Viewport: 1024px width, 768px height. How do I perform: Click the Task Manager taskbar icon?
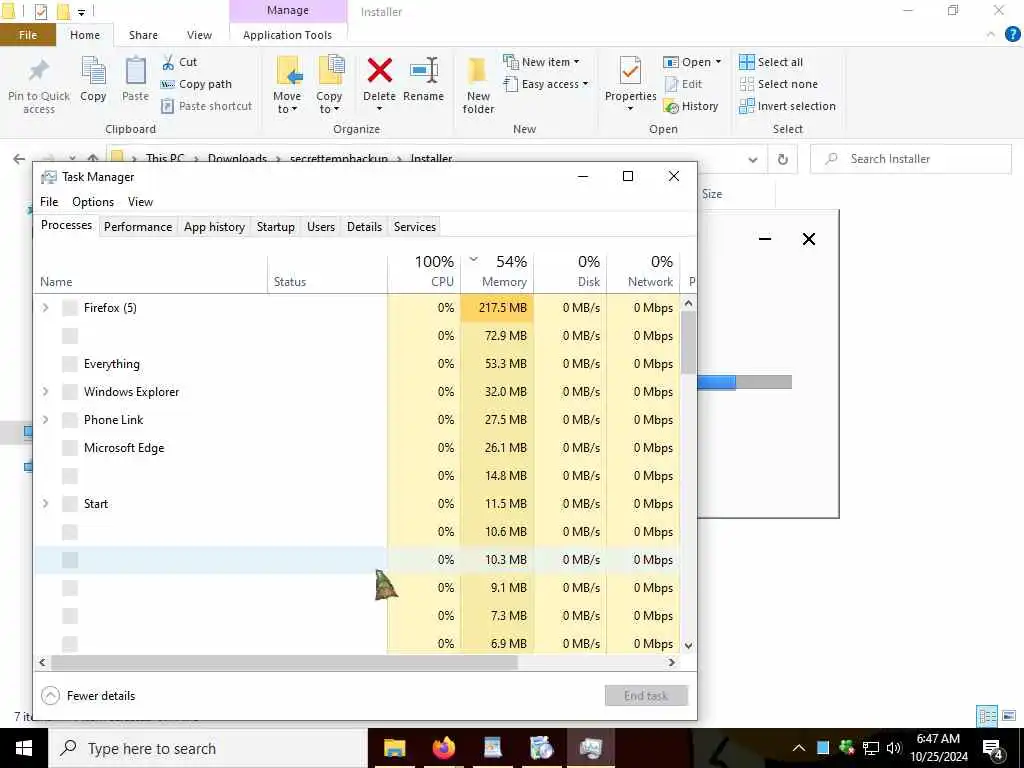point(590,748)
